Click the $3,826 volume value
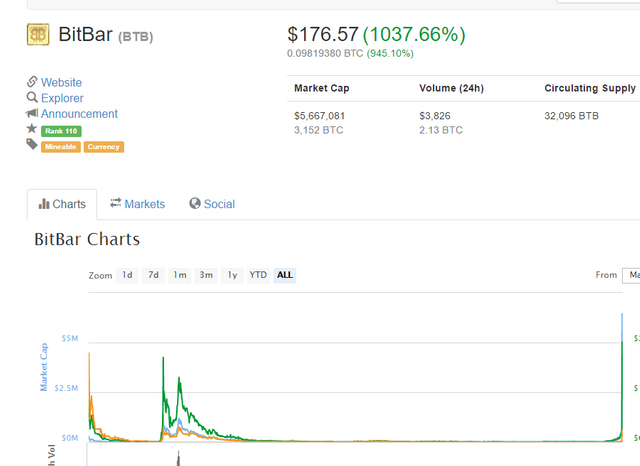 [435, 116]
